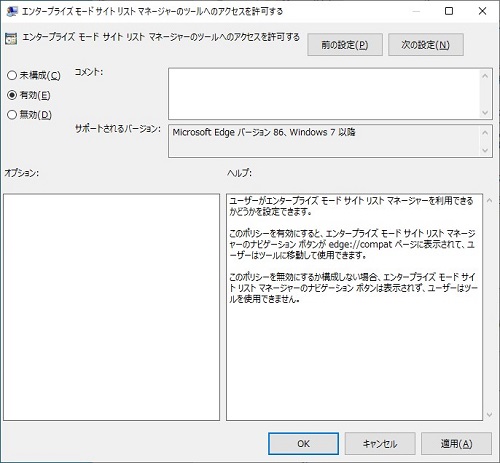
Task: Click supported version scroll up arrow
Action: (x=485, y=132)
